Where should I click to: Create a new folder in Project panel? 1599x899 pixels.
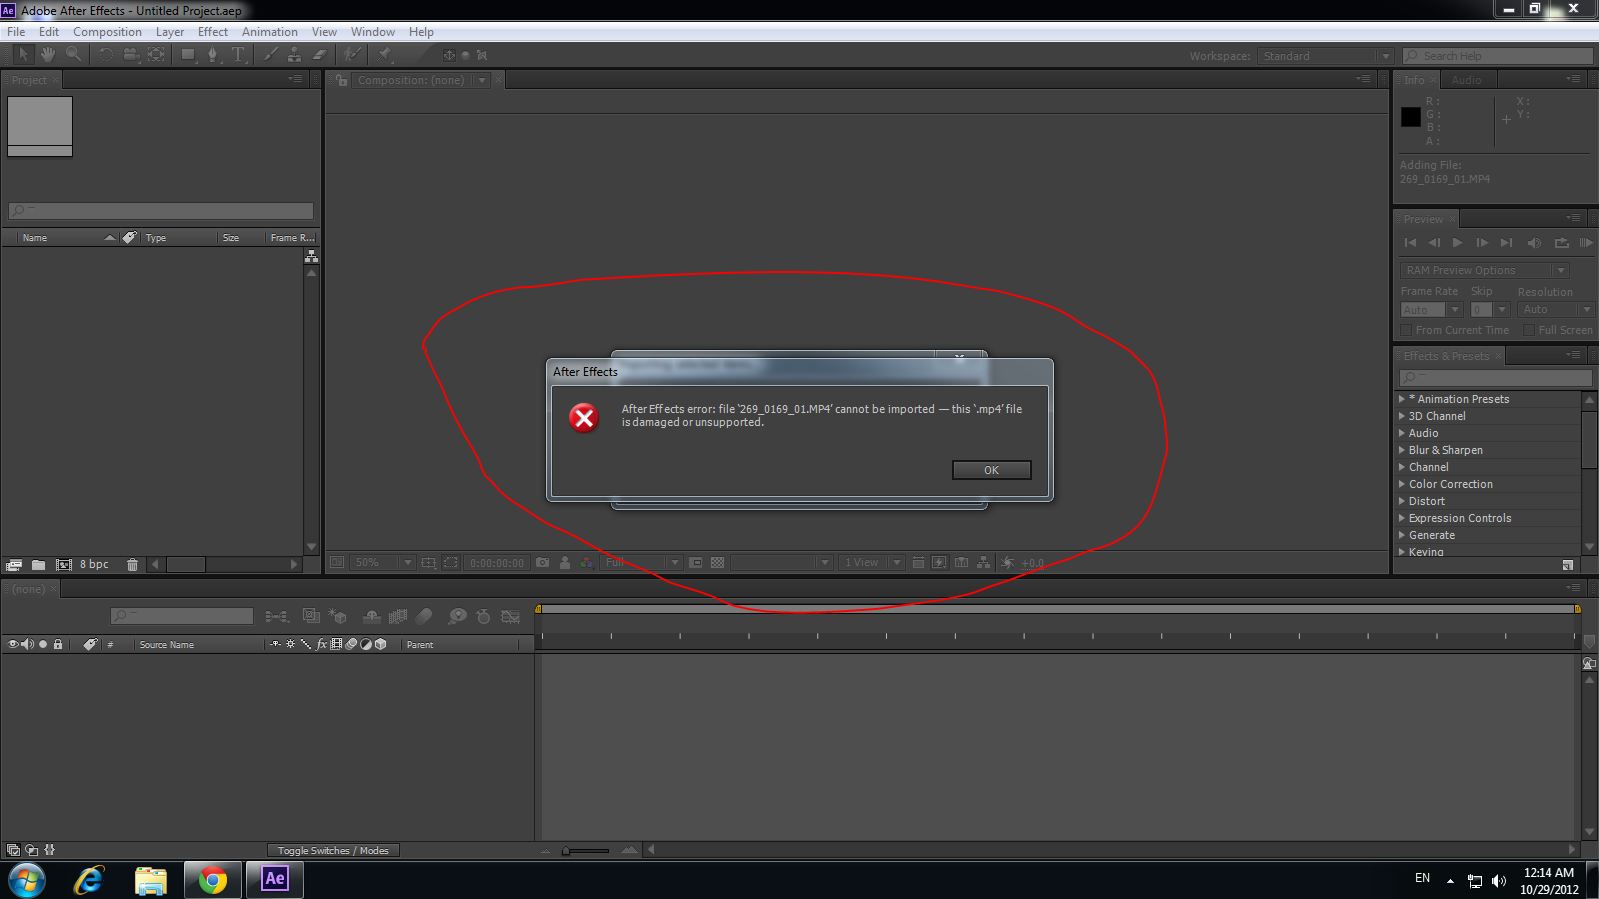[x=38, y=564]
